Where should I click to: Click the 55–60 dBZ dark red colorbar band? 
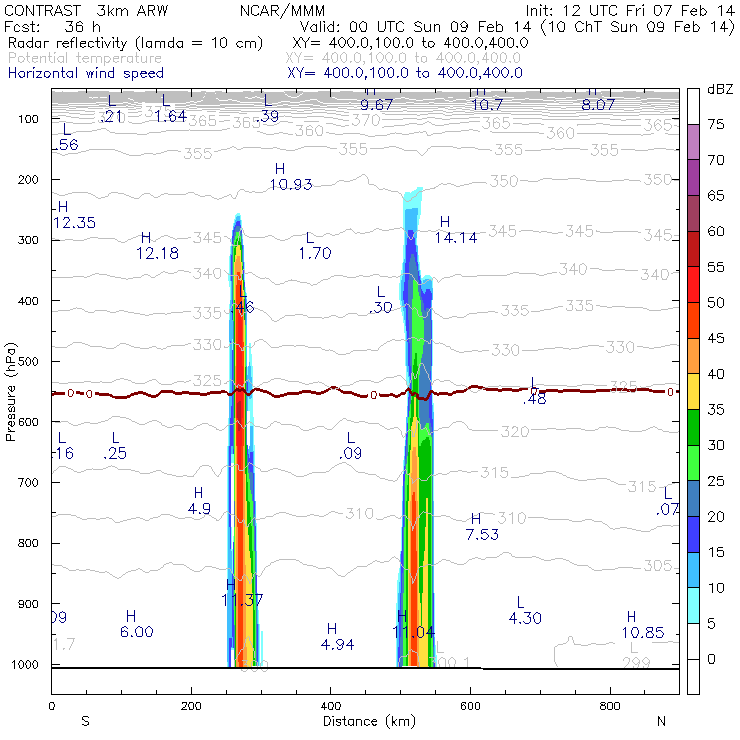point(693,249)
